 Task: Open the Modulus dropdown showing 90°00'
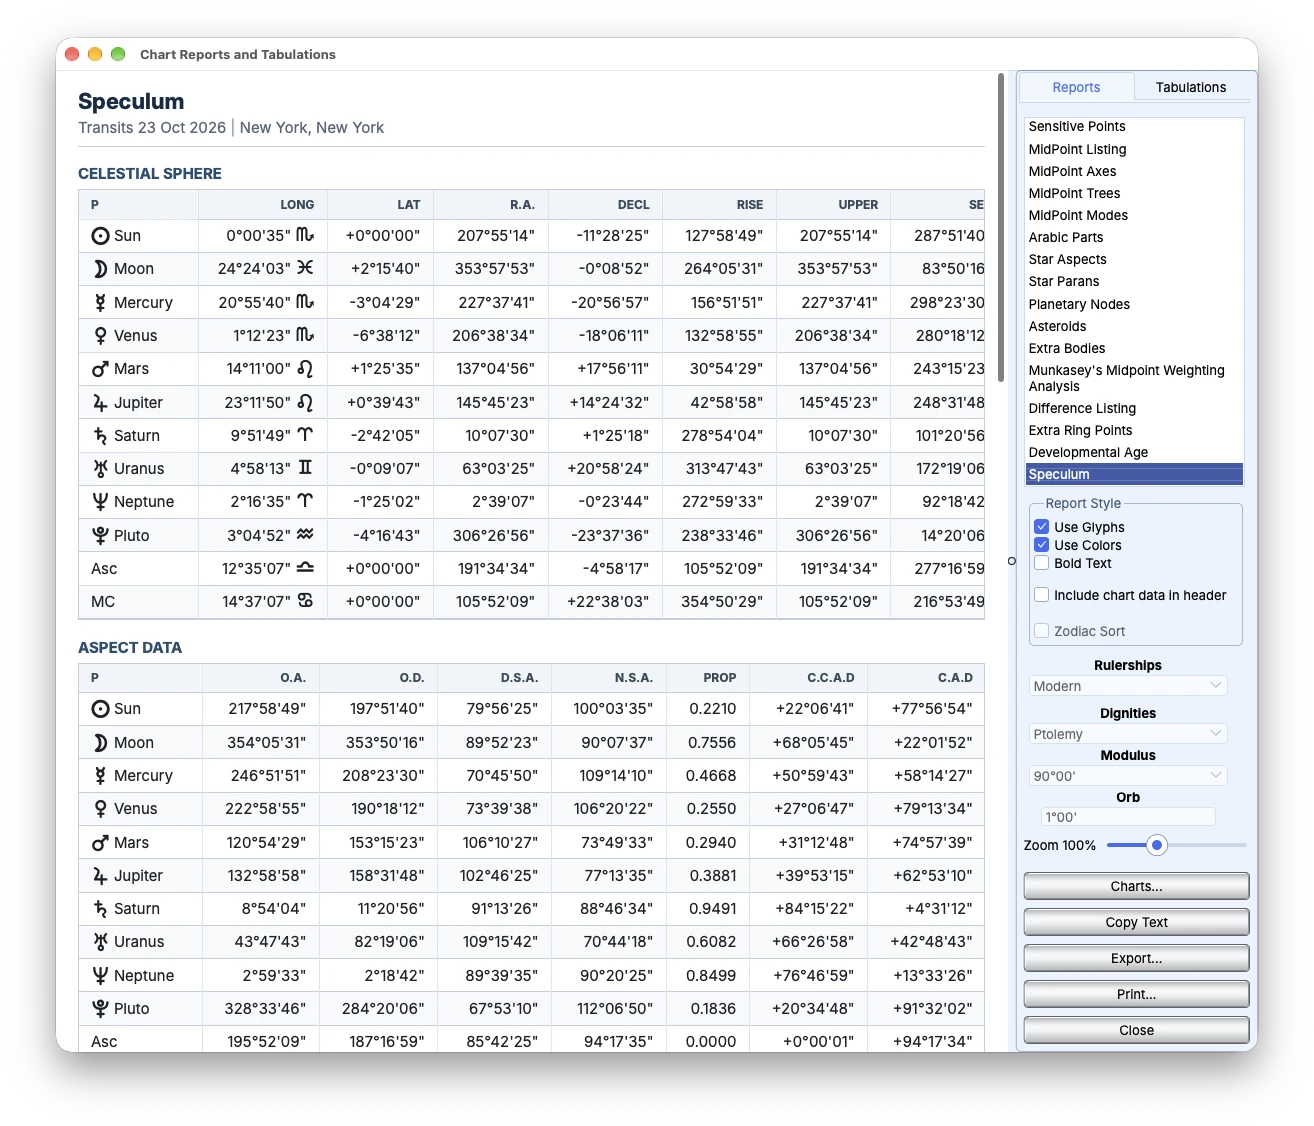1128,776
